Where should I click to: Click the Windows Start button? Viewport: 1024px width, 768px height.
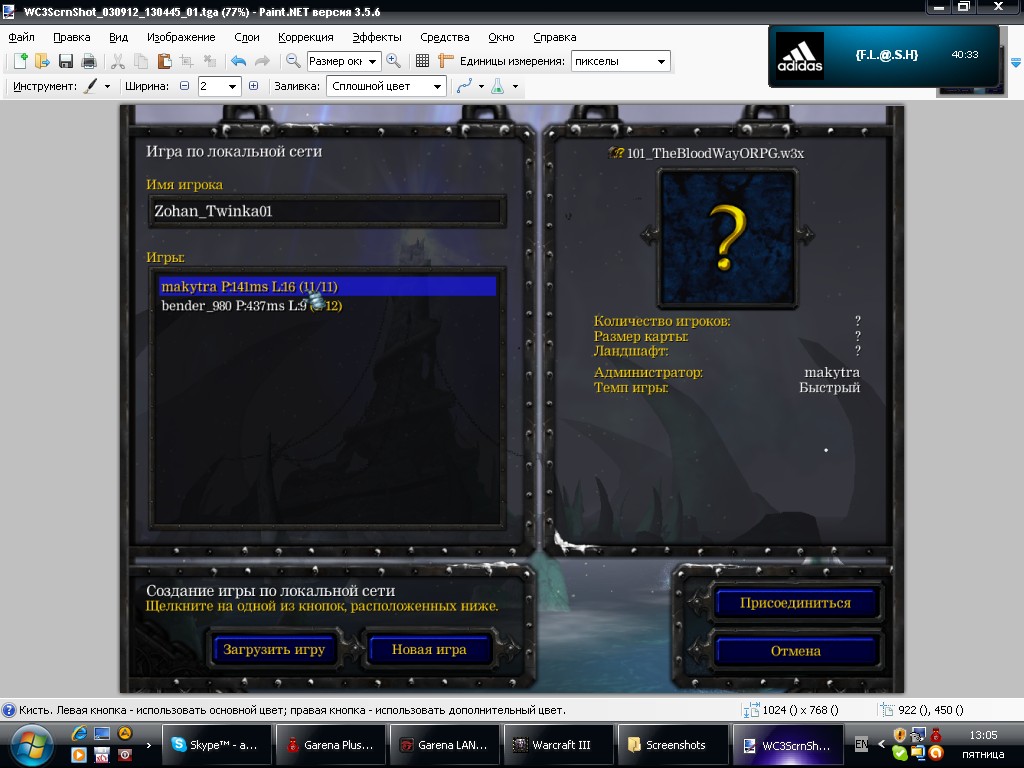coord(31,745)
